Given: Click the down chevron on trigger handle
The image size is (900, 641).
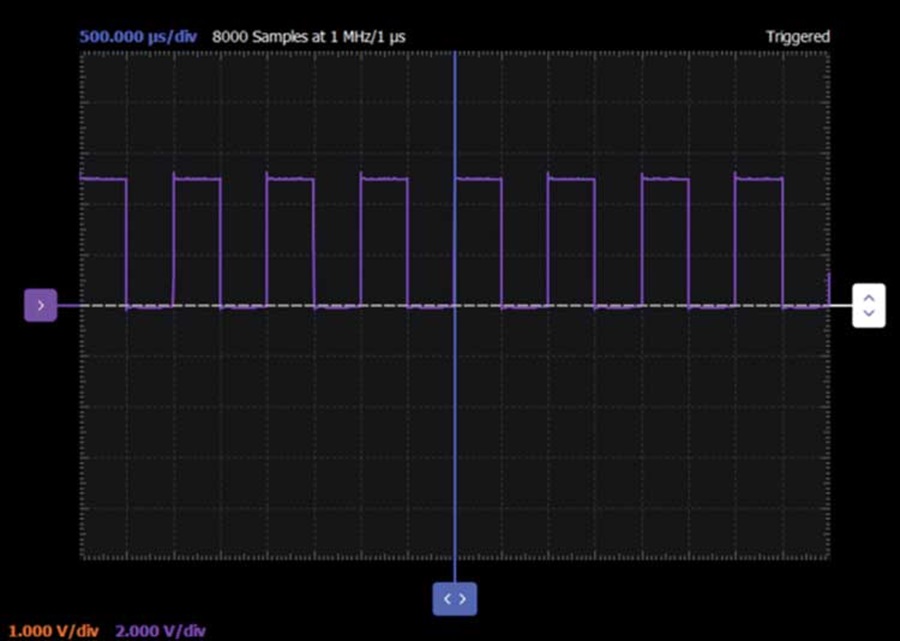Looking at the screenshot, I should pyautogui.click(x=869, y=313).
